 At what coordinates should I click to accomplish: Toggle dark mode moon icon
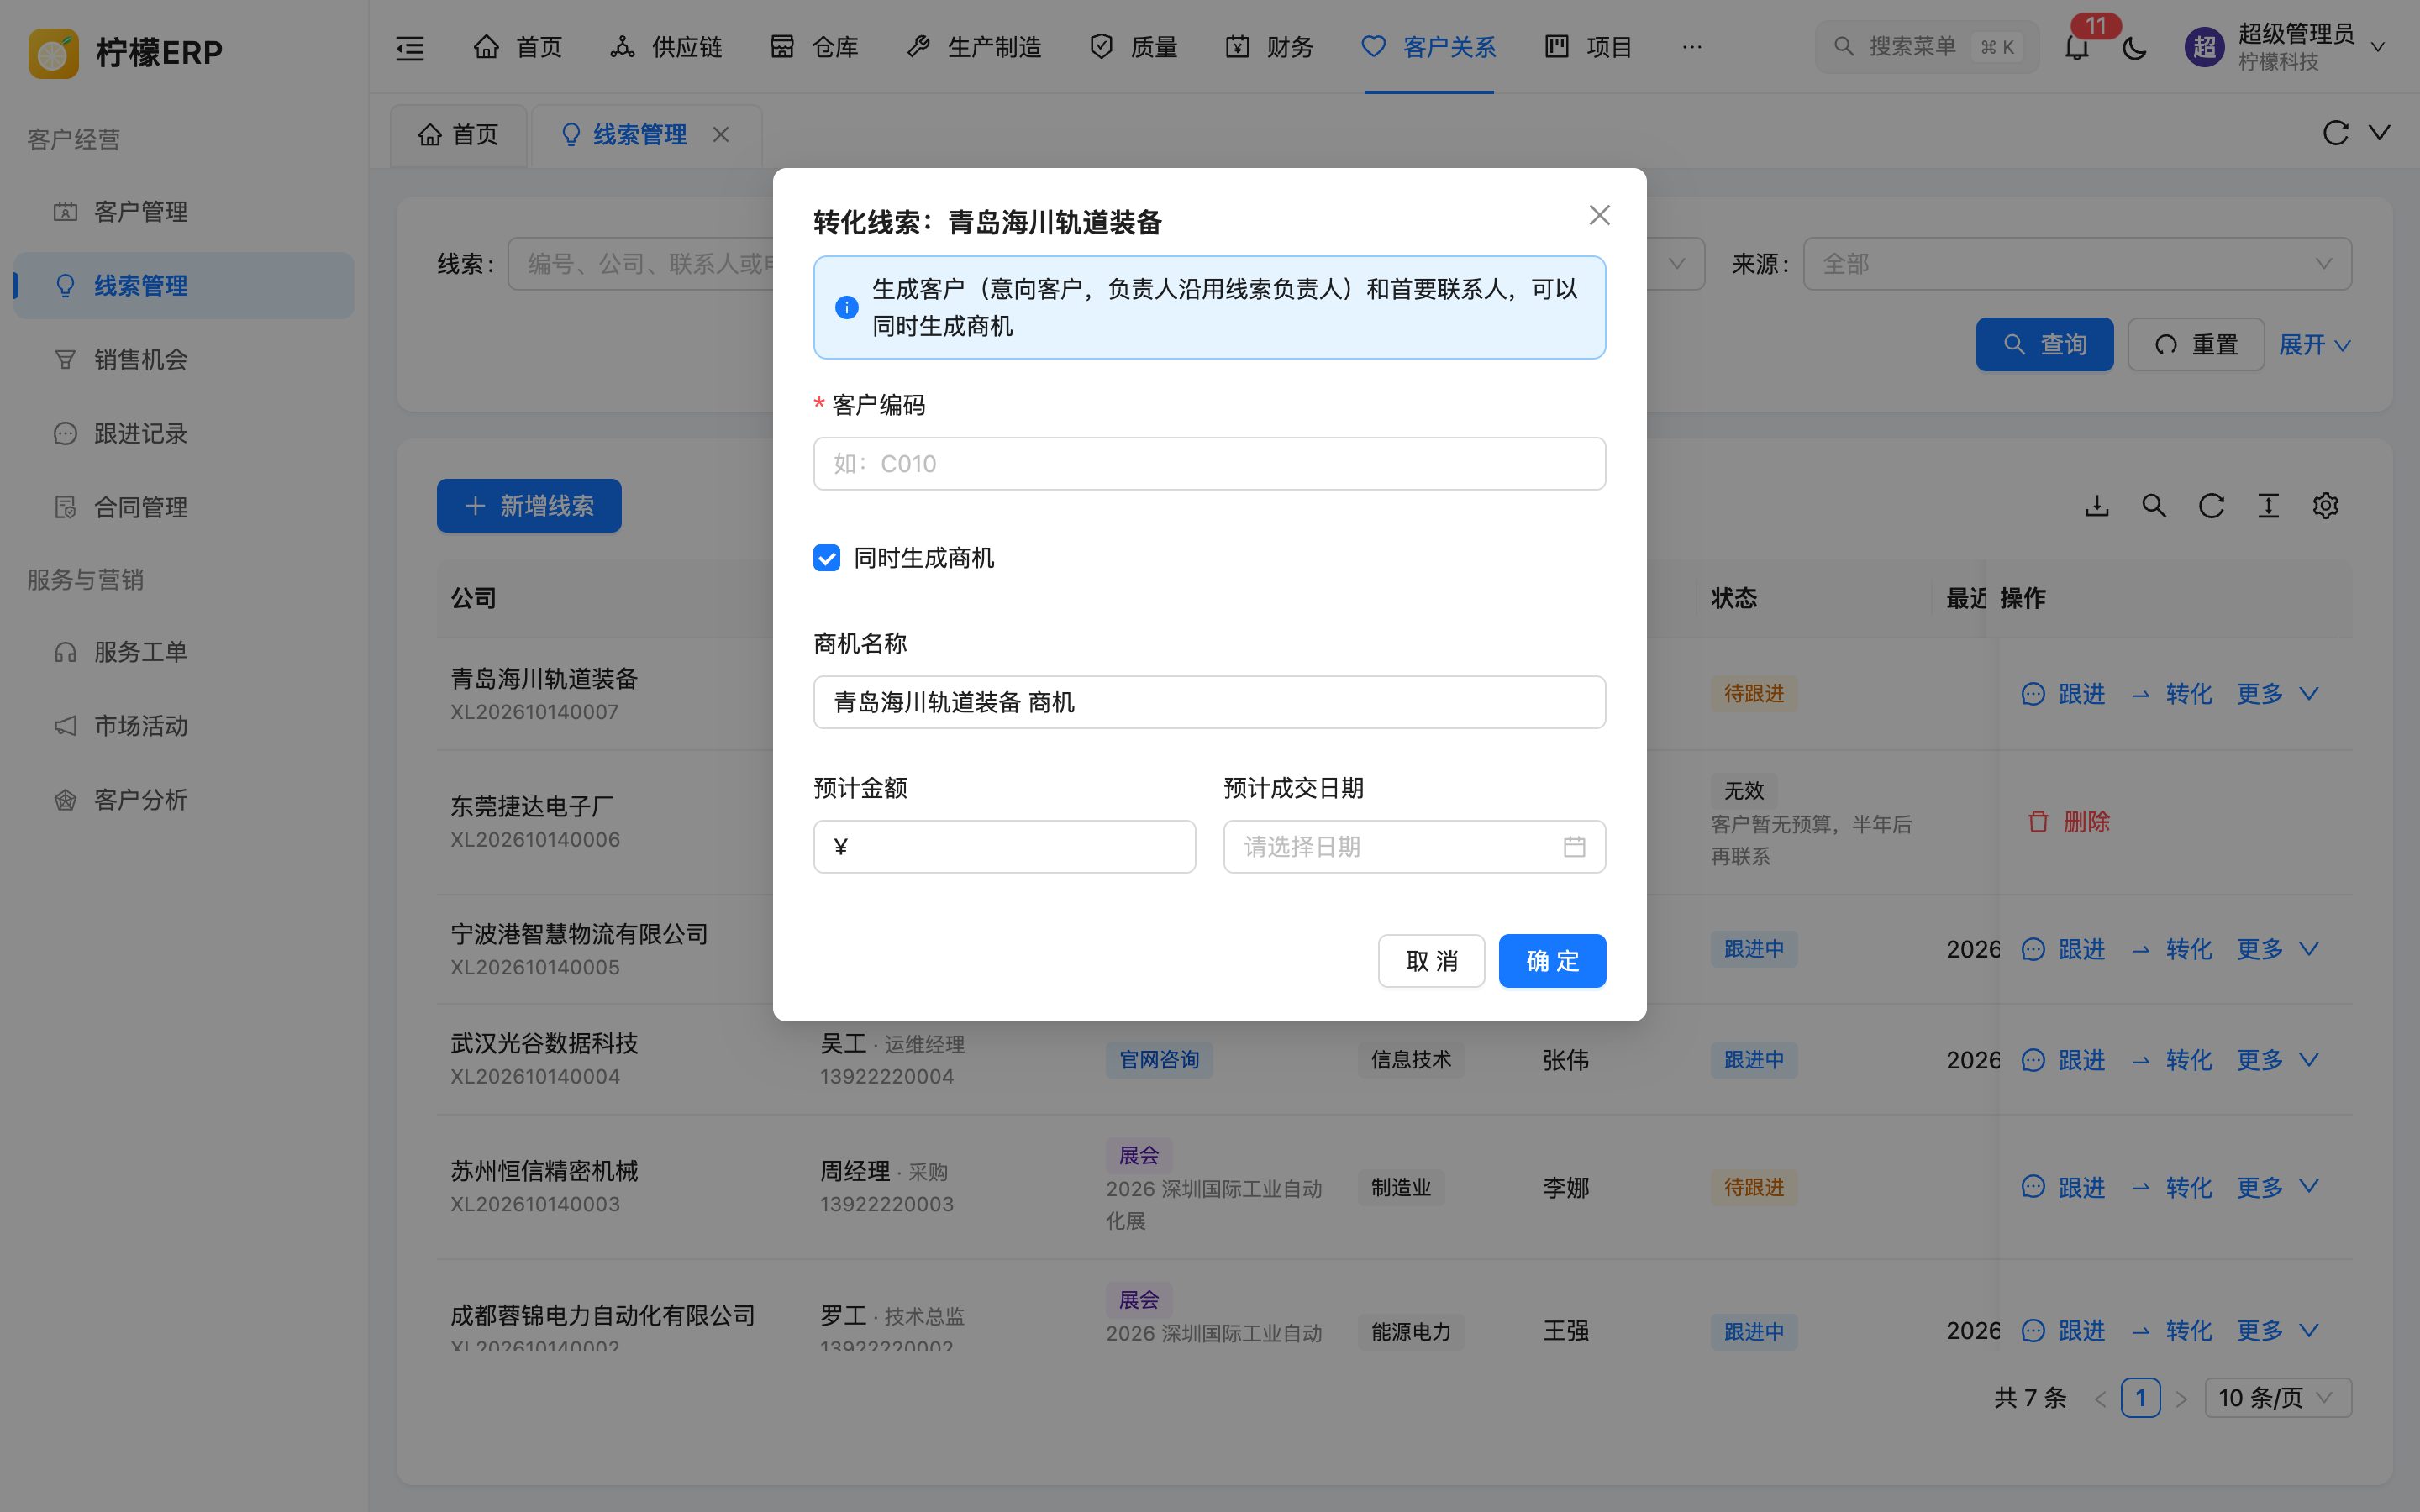tap(2134, 47)
